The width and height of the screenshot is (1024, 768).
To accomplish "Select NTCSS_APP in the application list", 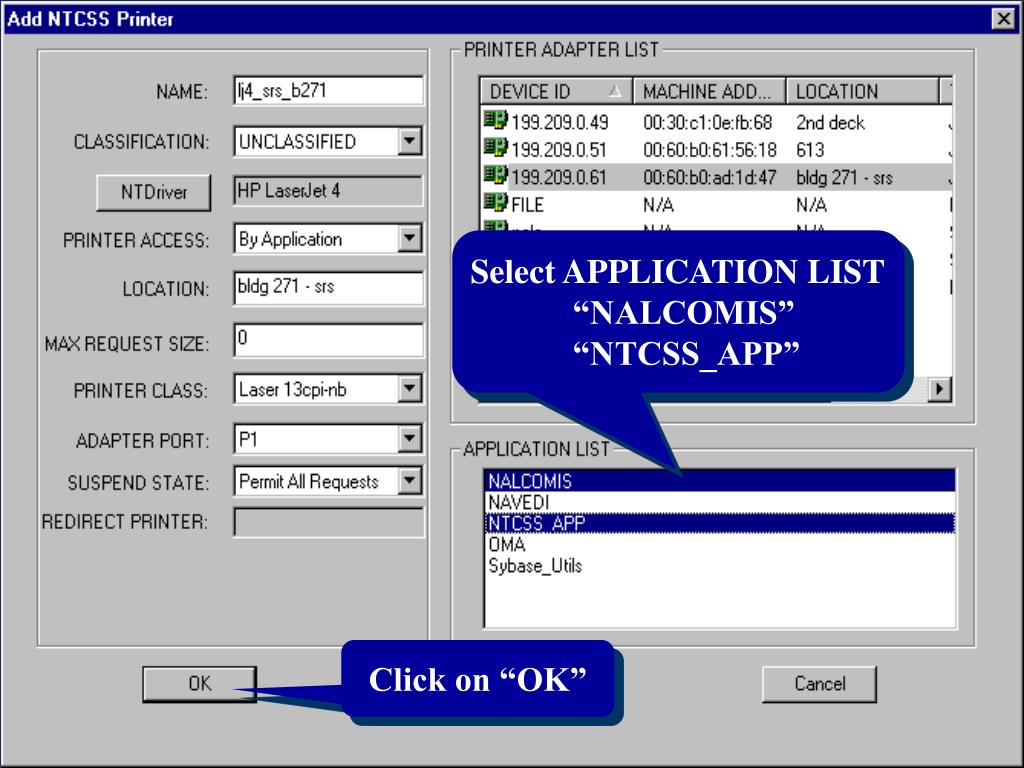I will [720, 523].
